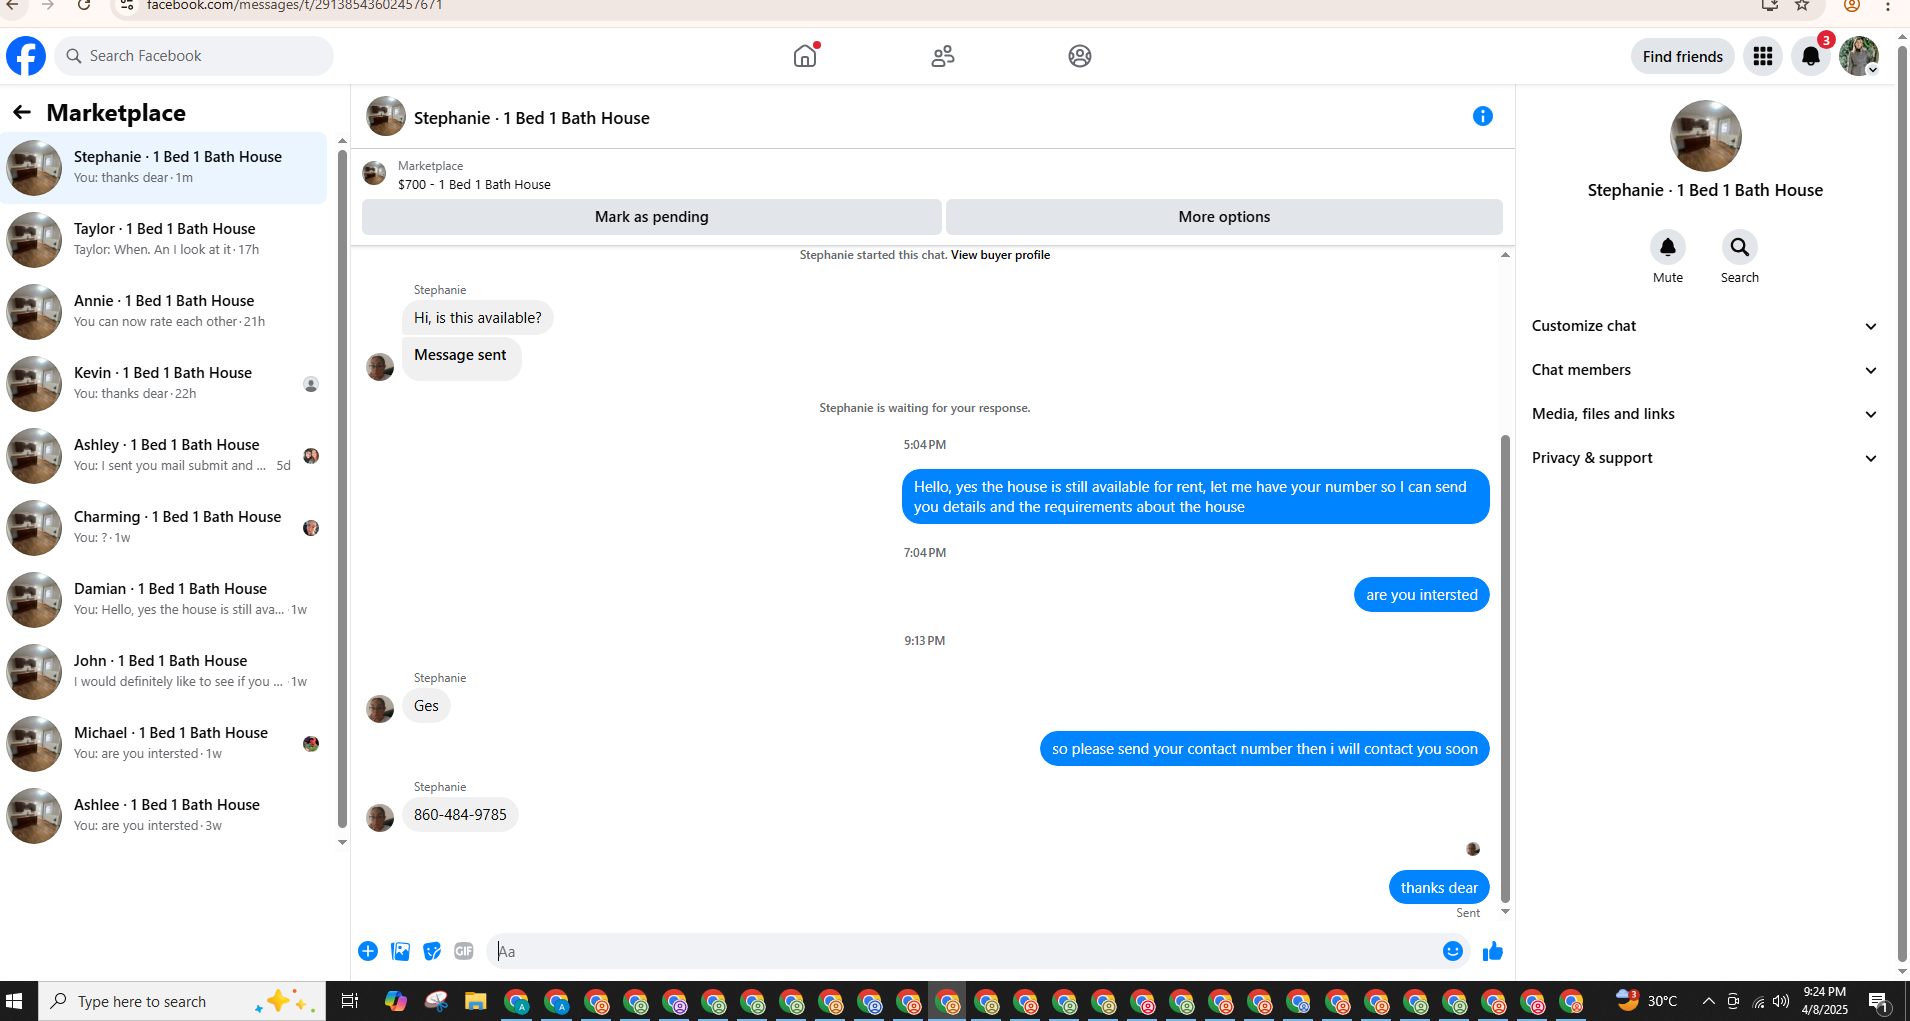Viewport: 1910px width, 1021px height.
Task: Open the emoji picker
Action: 1453,951
